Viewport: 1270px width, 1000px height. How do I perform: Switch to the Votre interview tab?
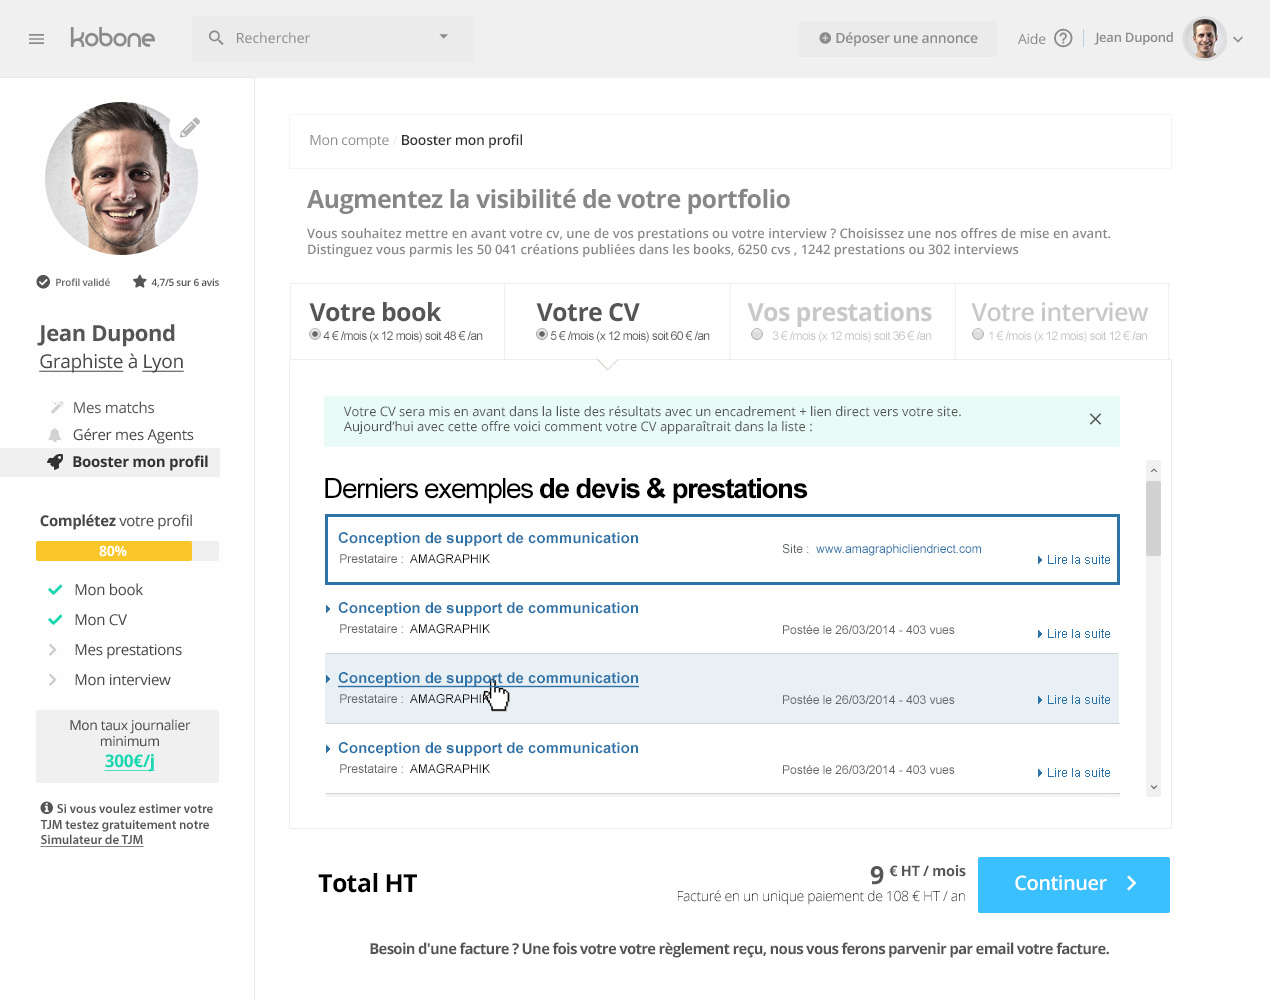click(1058, 313)
